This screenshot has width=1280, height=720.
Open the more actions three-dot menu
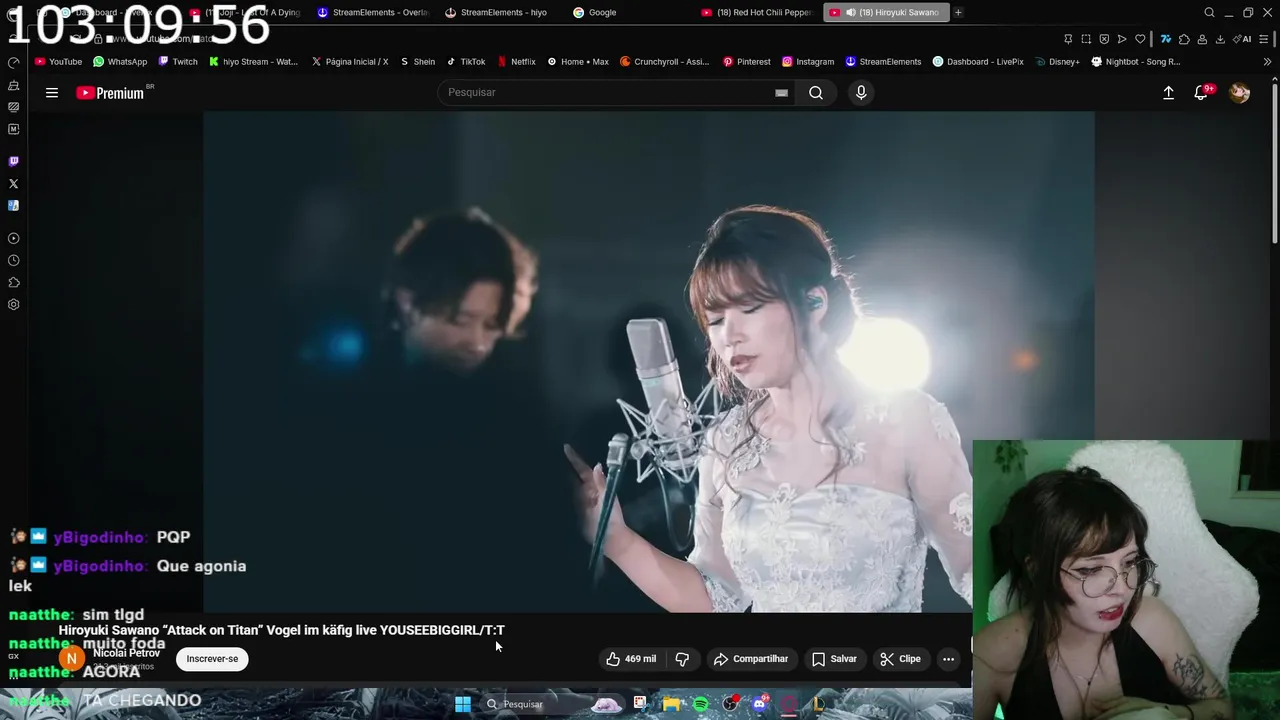(948, 659)
